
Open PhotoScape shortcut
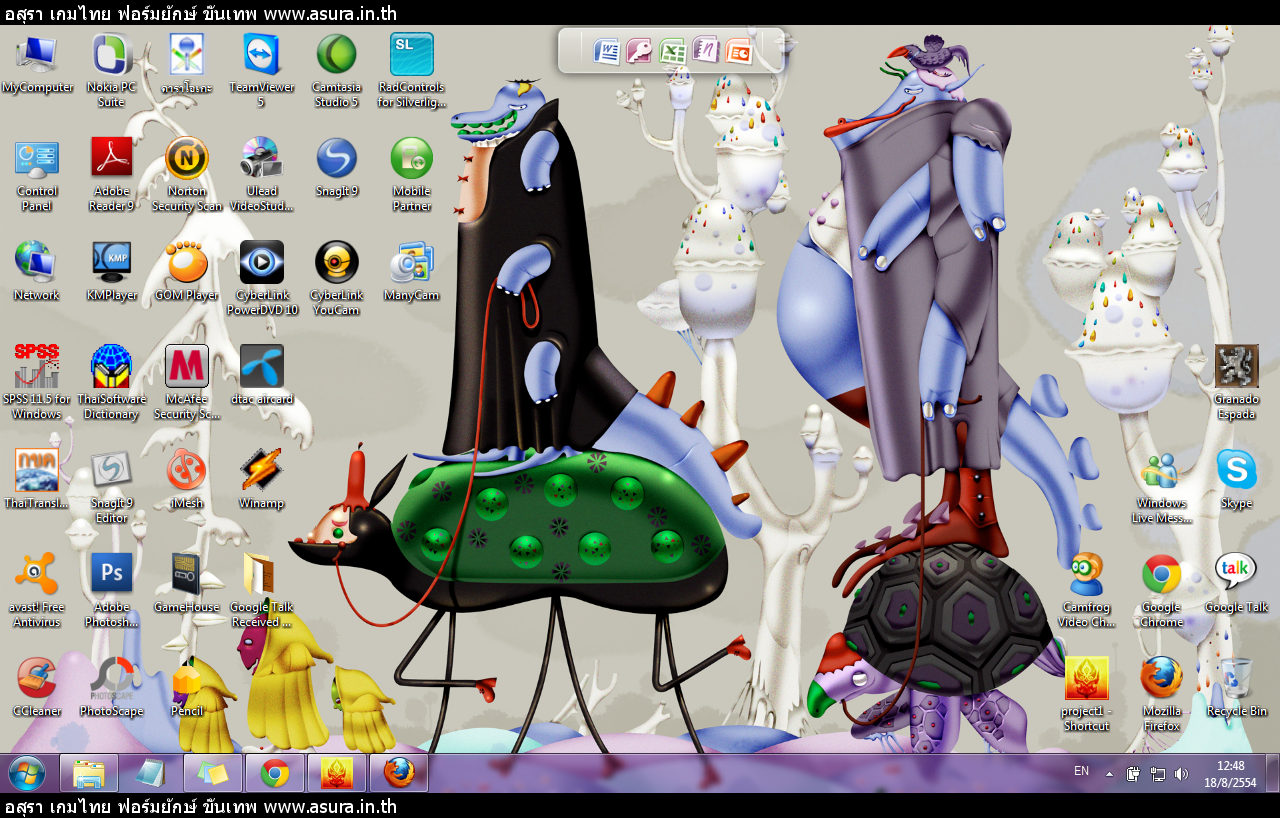(x=111, y=688)
